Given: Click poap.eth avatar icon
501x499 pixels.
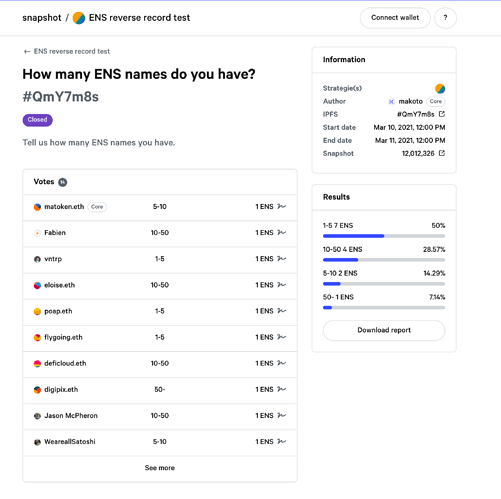Looking at the screenshot, I should tap(37, 311).
